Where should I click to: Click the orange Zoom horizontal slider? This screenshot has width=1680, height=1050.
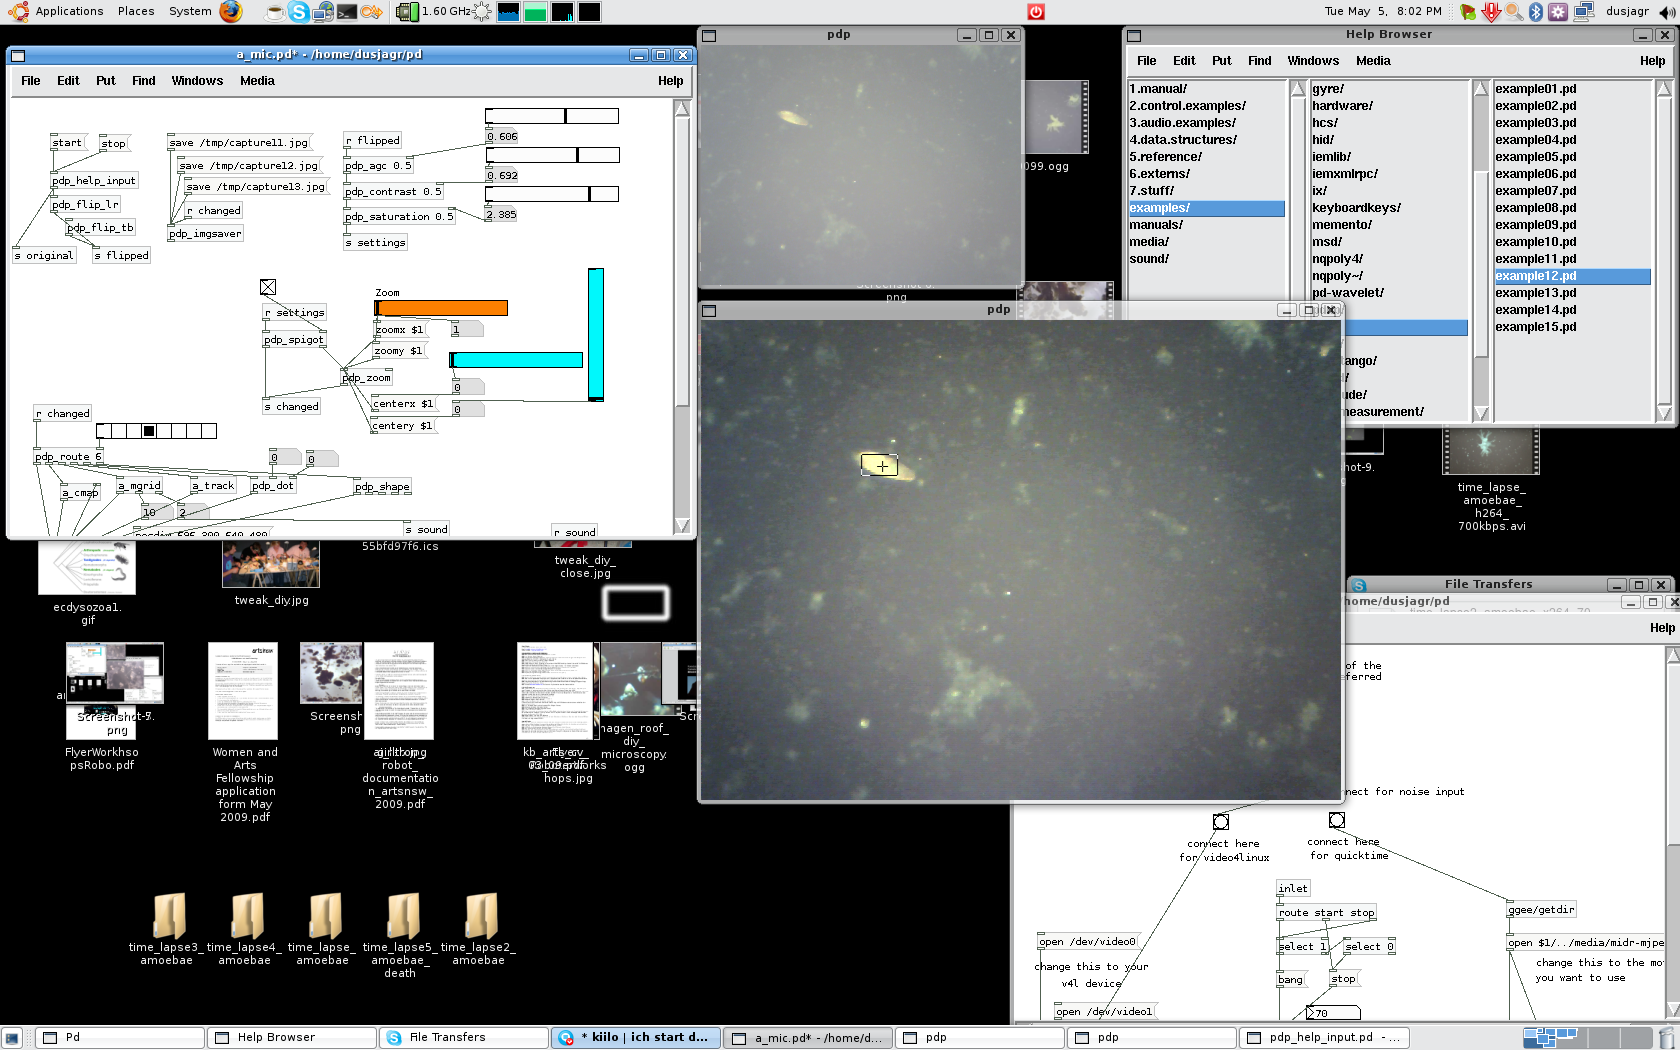[441, 308]
